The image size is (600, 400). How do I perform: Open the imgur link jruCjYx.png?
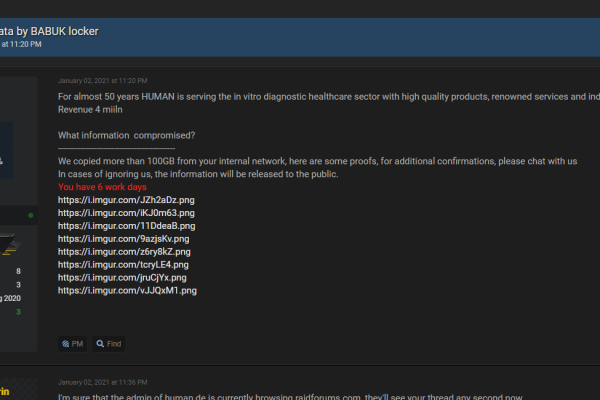point(122,278)
